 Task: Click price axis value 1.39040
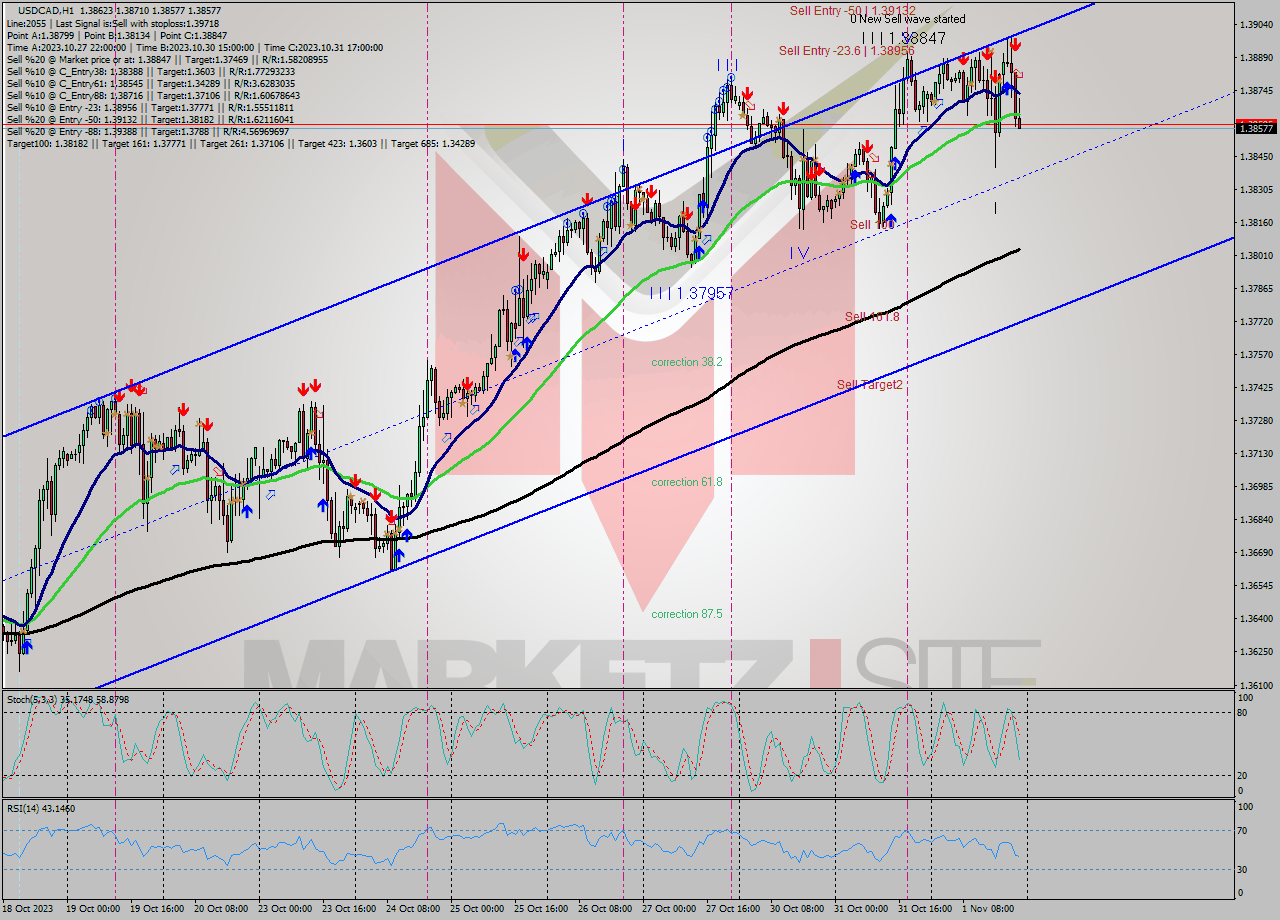[x=1256, y=24]
